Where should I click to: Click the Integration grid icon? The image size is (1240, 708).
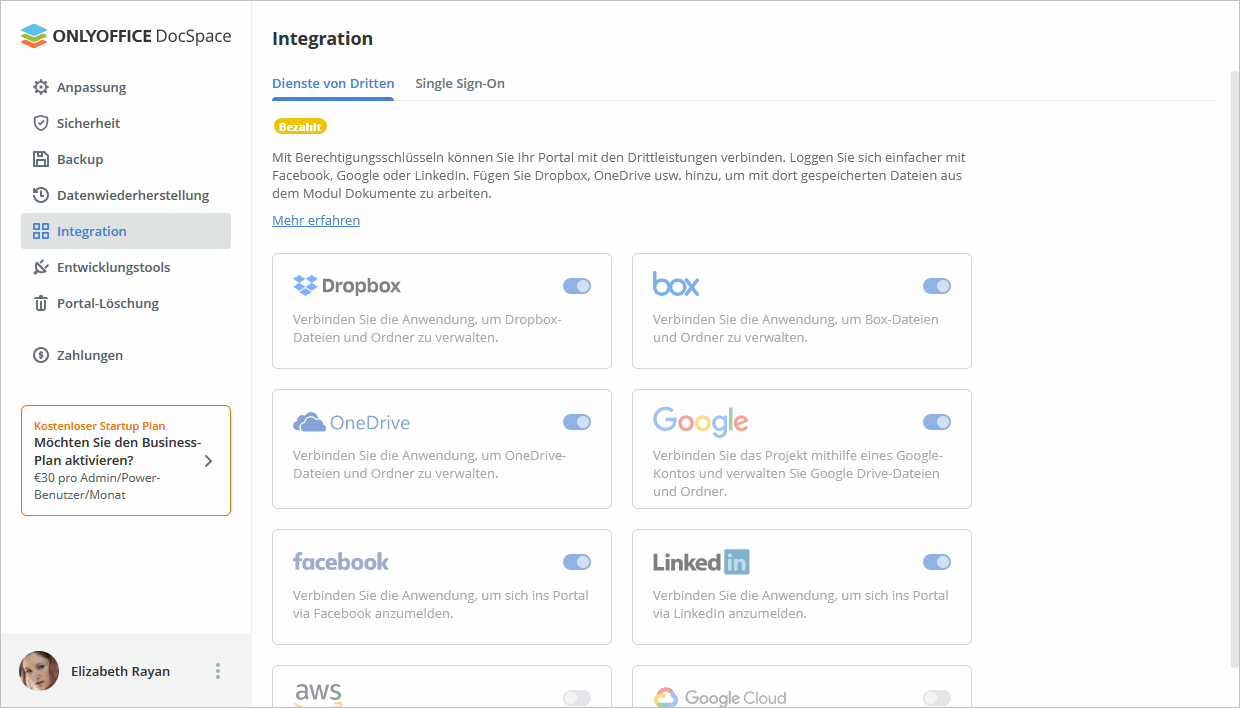41,231
